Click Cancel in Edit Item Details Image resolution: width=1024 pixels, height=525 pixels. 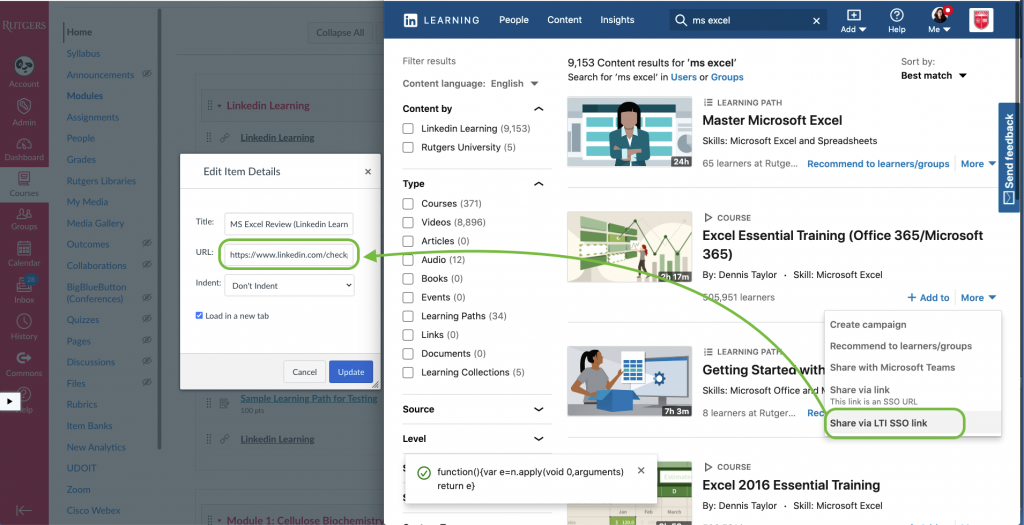pos(304,372)
